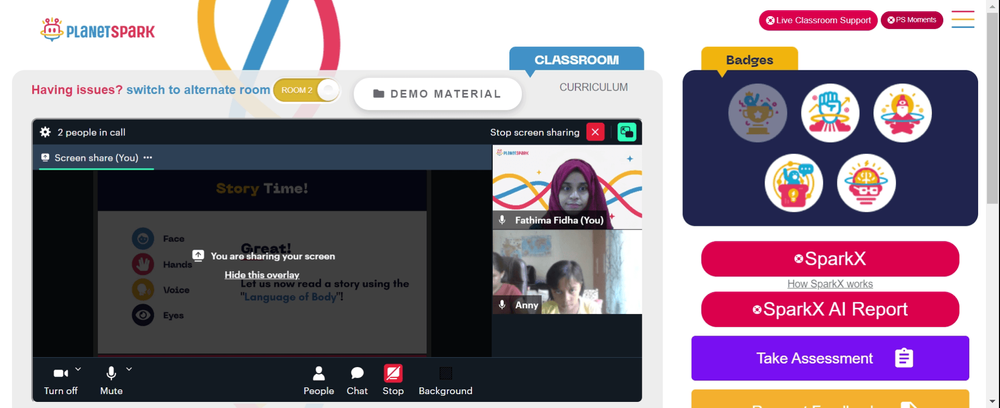Open Screen share tab three-dots menu

pyautogui.click(x=148, y=157)
